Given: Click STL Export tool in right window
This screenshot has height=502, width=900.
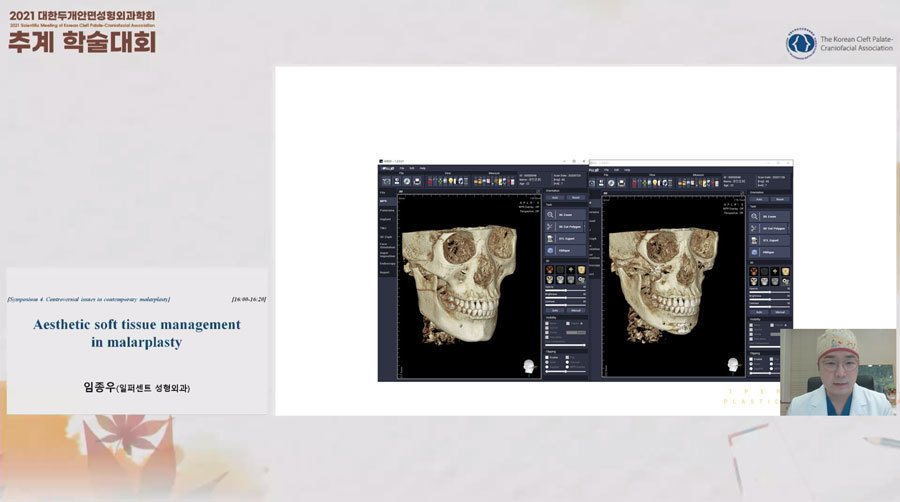Looking at the screenshot, I should tap(769, 240).
